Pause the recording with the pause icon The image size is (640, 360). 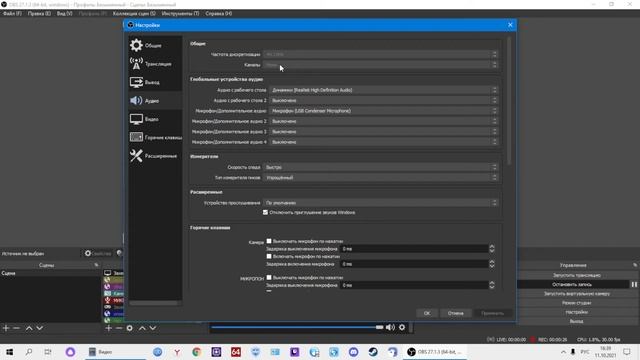click(634, 284)
